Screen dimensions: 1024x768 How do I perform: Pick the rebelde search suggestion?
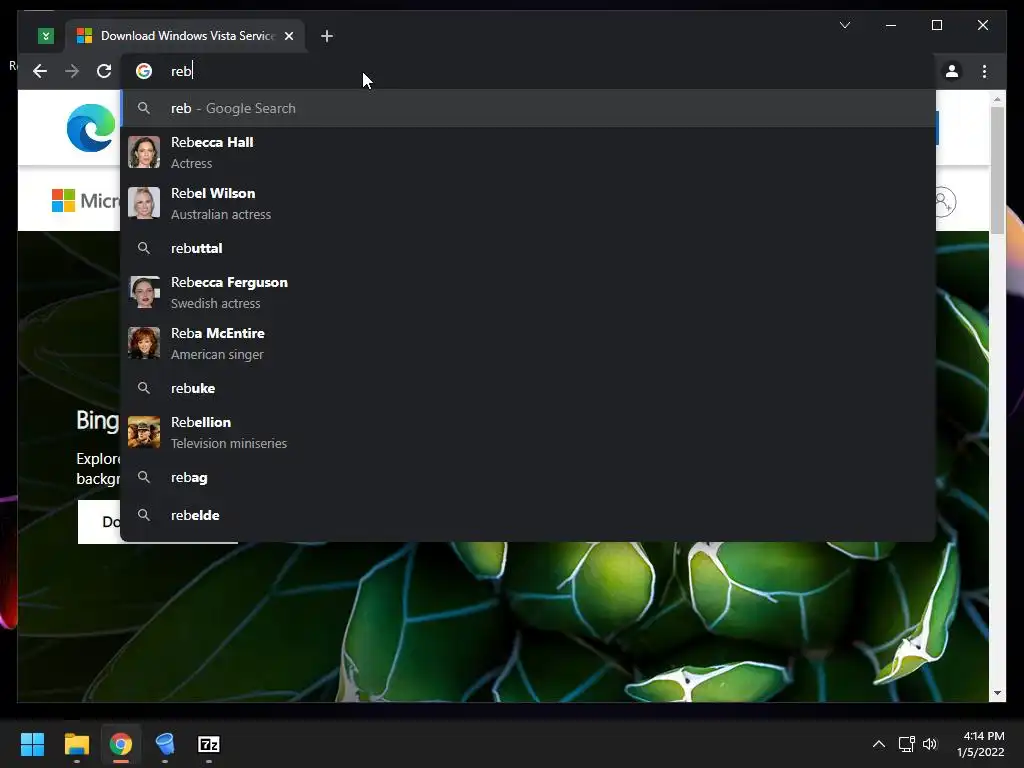pos(528,515)
